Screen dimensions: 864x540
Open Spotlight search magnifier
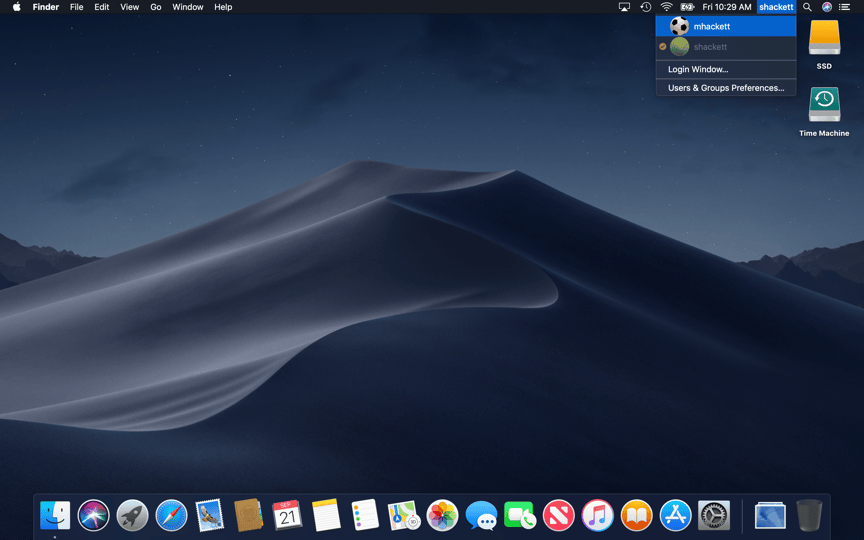tap(807, 7)
